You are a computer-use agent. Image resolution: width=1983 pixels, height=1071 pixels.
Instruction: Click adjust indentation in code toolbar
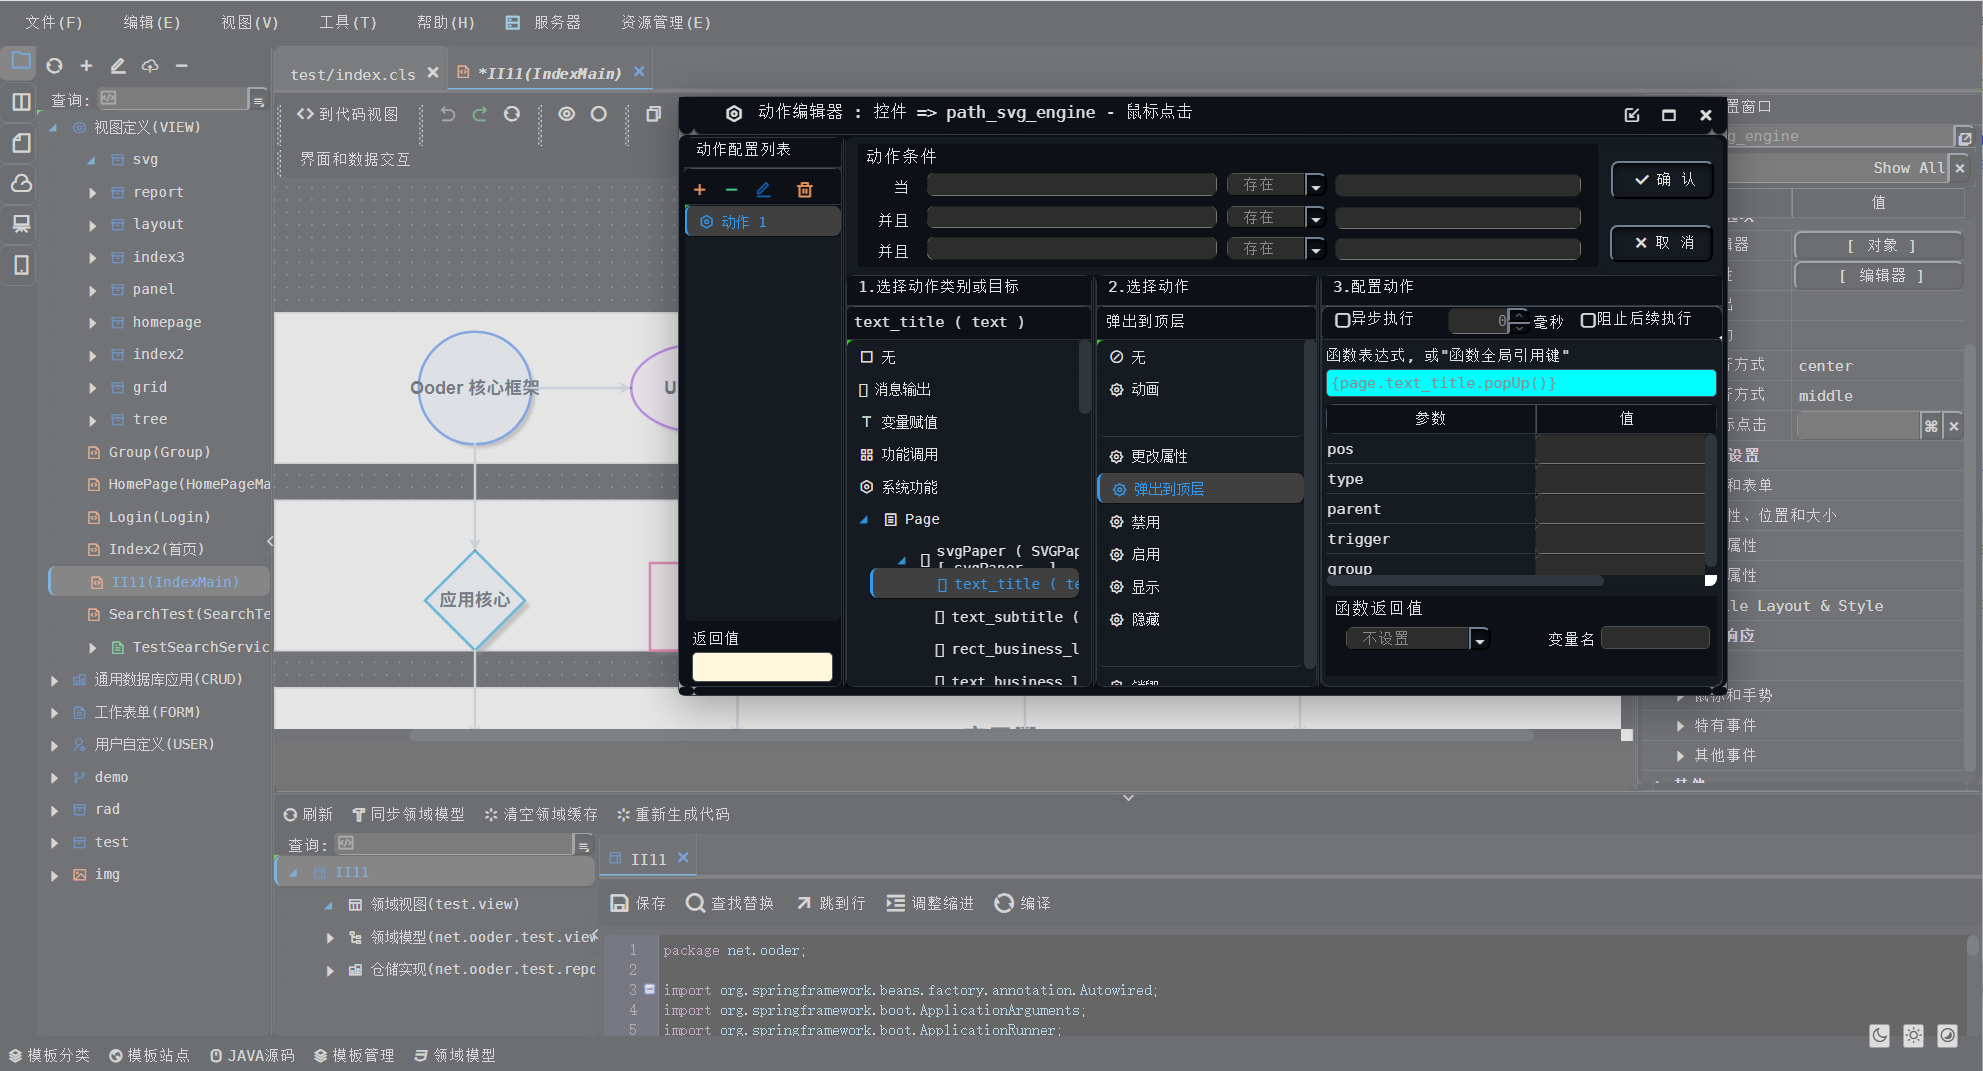[x=930, y=903]
